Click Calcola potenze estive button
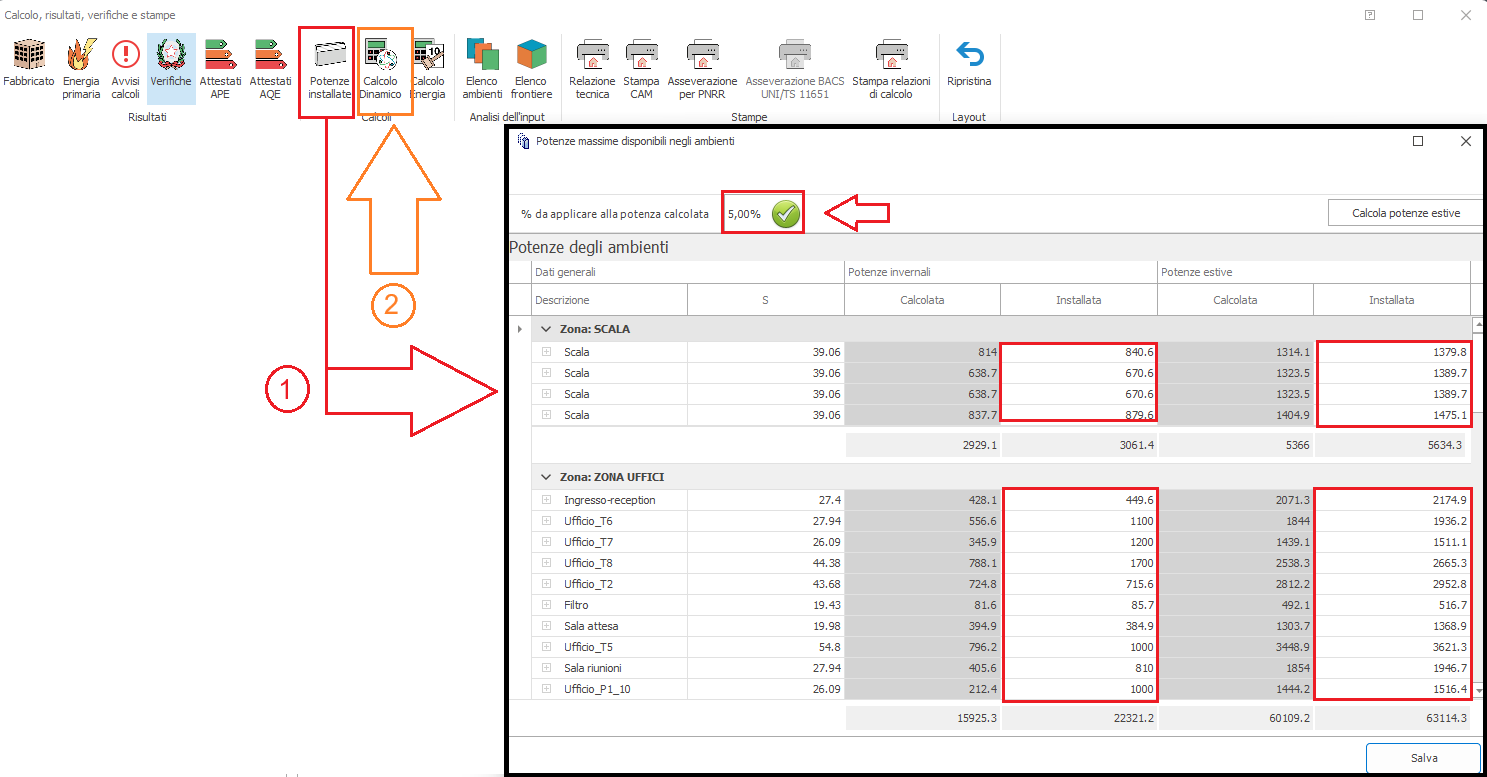This screenshot has width=1487, height=777. click(x=1405, y=213)
